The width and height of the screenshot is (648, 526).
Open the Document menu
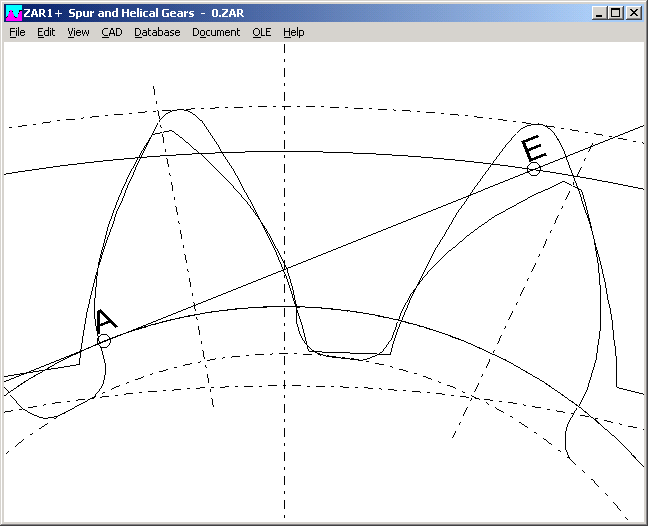coord(216,32)
